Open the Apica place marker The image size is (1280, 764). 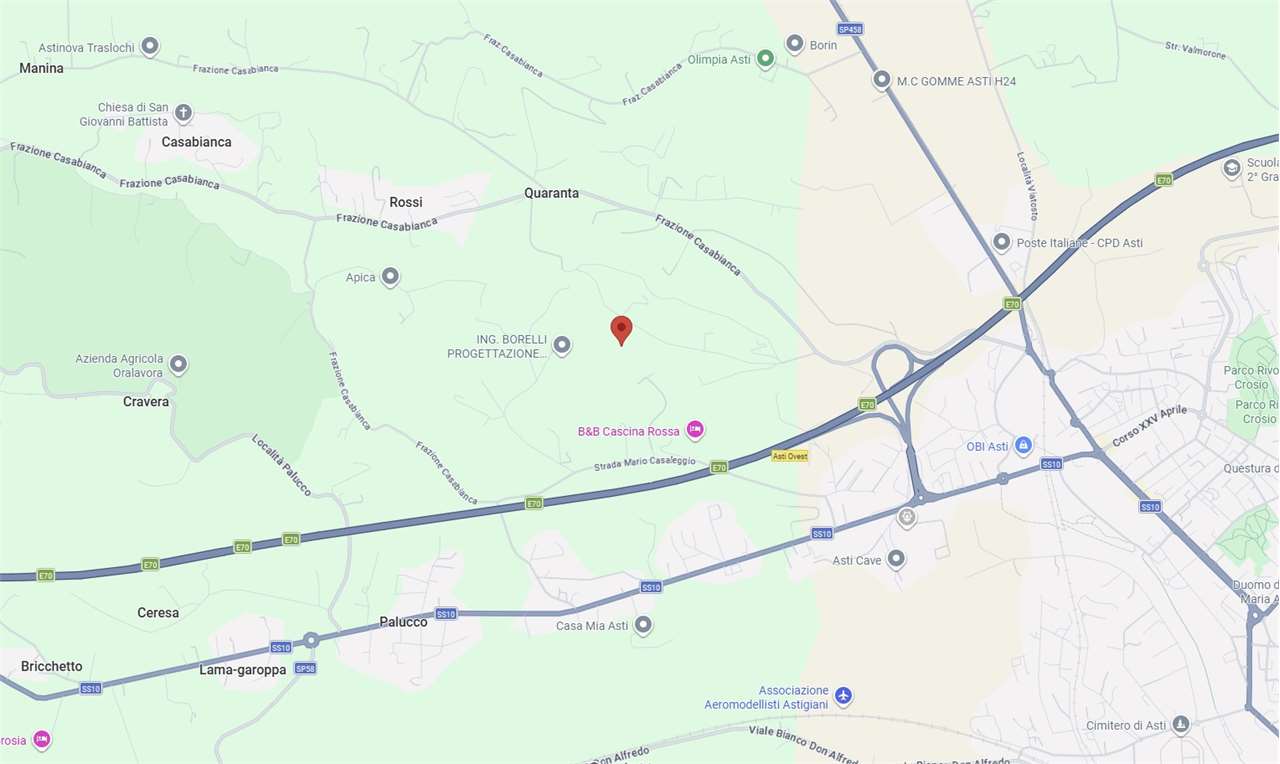click(x=390, y=276)
